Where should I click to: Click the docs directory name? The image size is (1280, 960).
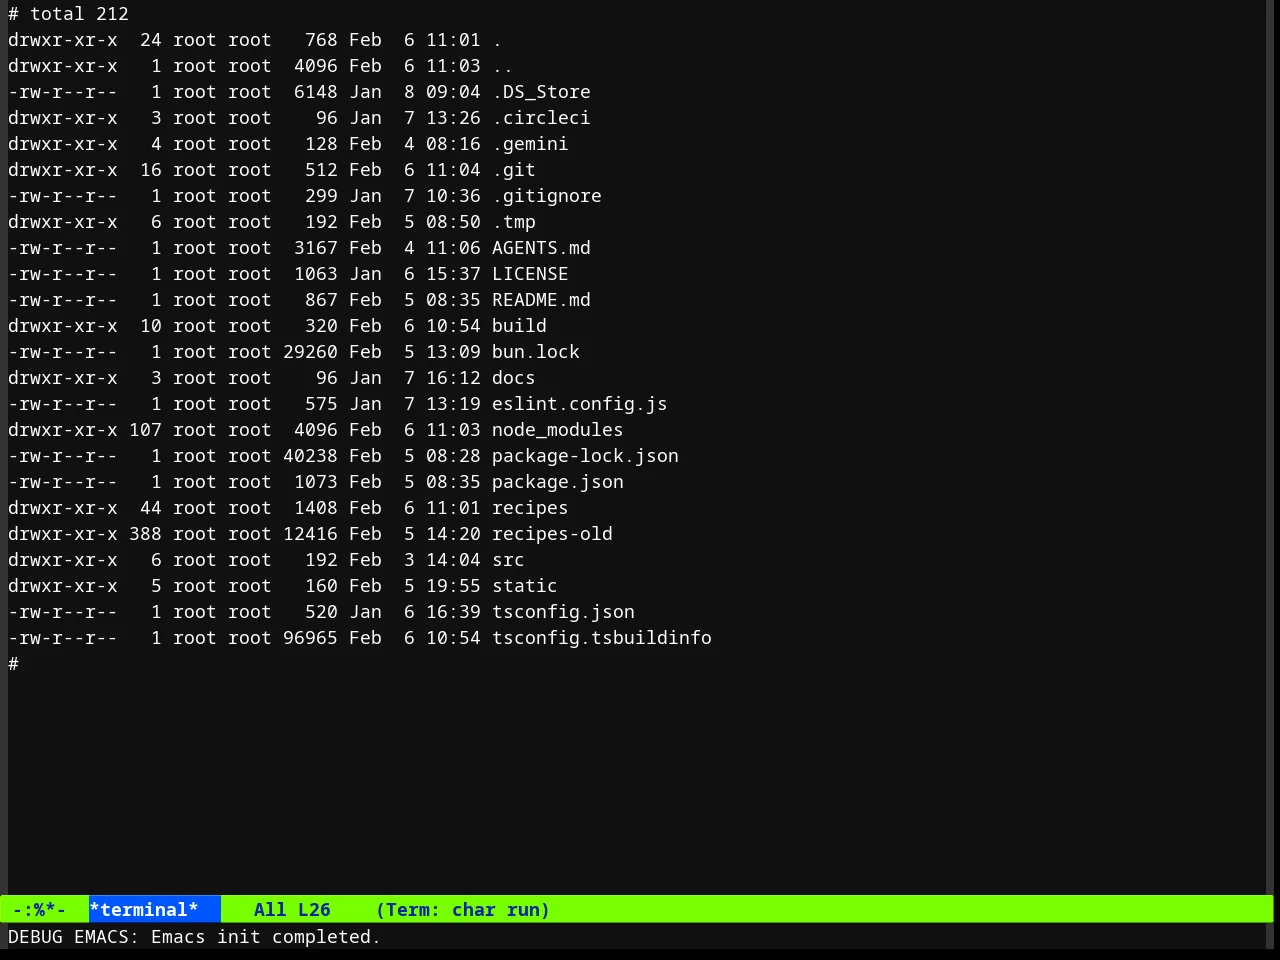pos(514,378)
